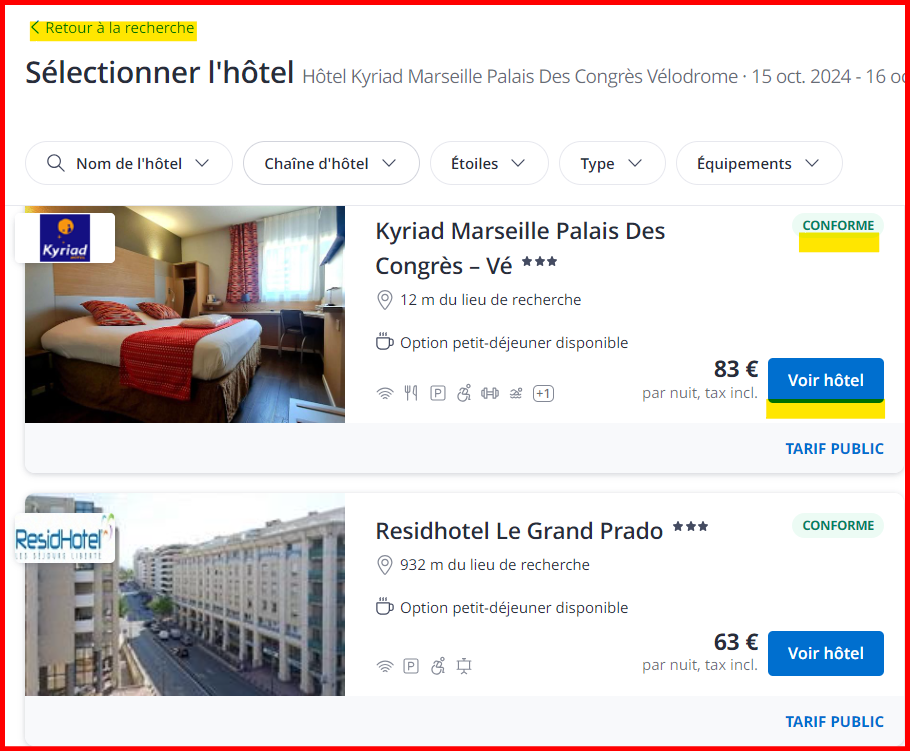
Task: Click Voir hôtel for Kyriad at 83 €
Action: 825,380
